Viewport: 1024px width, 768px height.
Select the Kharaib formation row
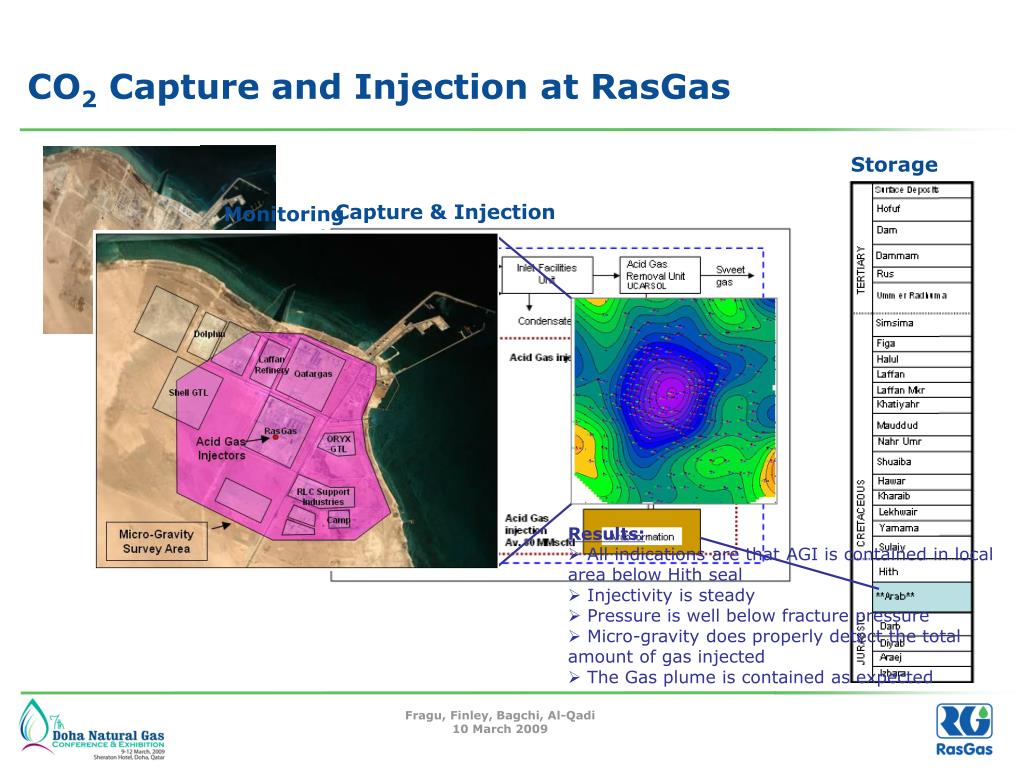pyautogui.click(x=922, y=496)
